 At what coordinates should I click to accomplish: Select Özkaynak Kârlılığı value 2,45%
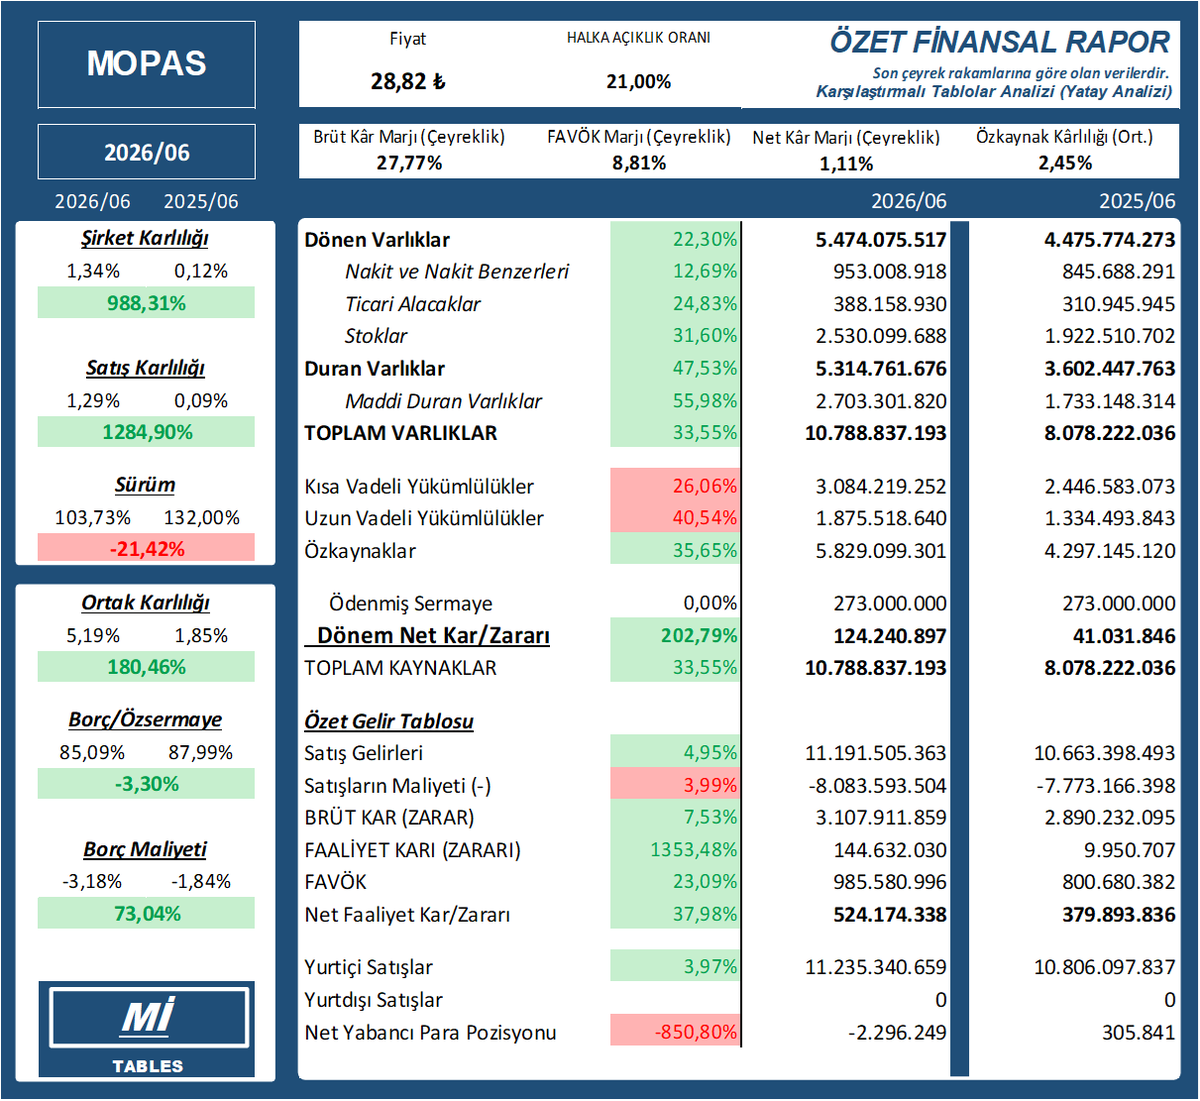coord(1065,162)
